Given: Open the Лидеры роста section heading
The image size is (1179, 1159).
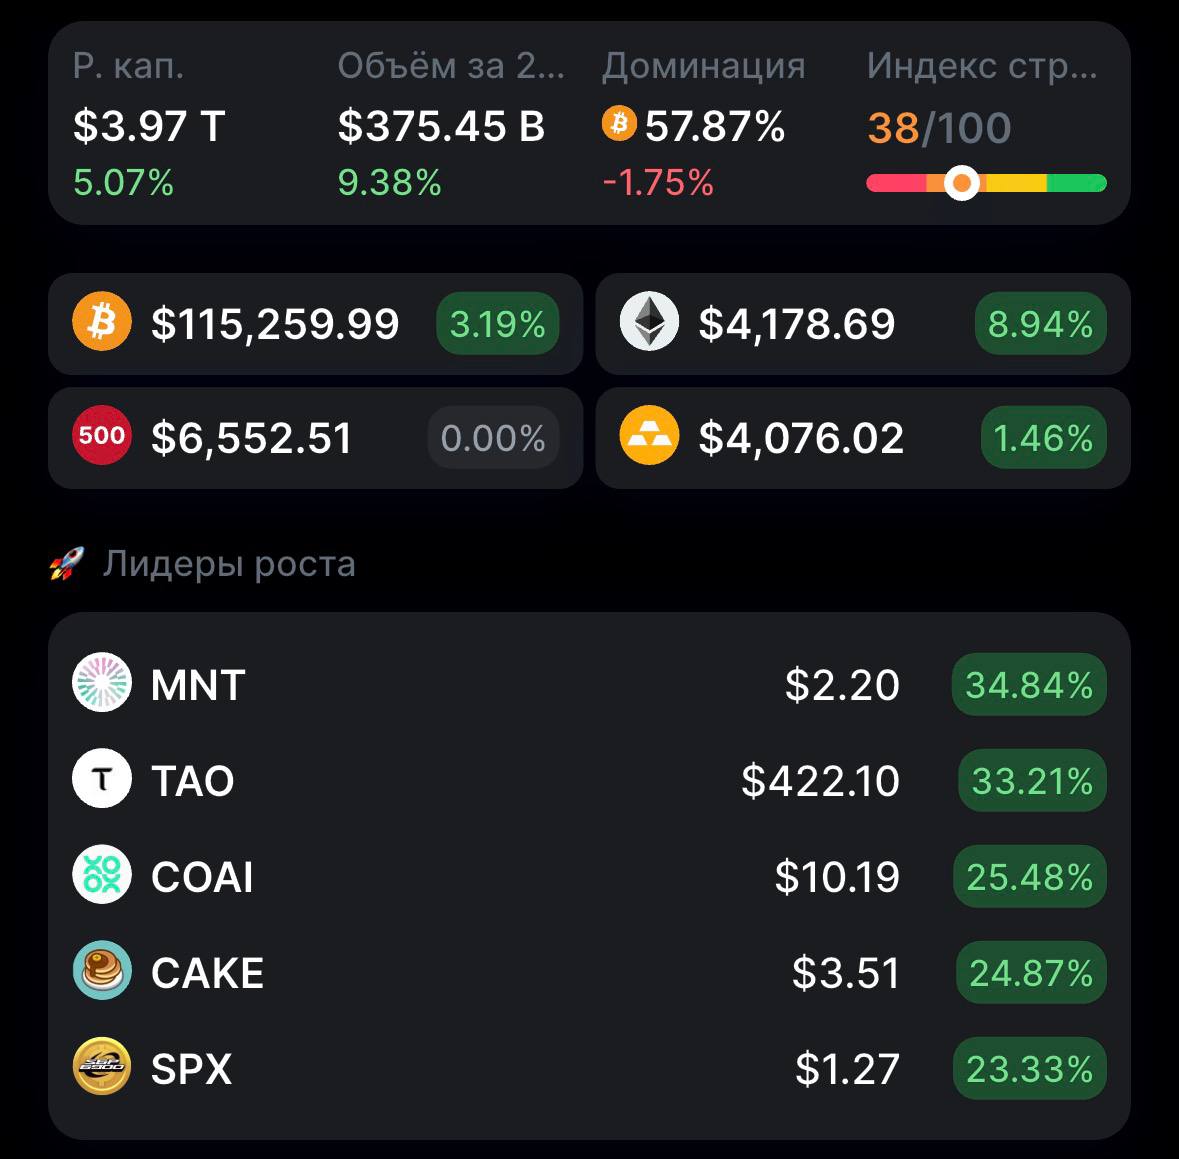Looking at the screenshot, I should tap(229, 565).
